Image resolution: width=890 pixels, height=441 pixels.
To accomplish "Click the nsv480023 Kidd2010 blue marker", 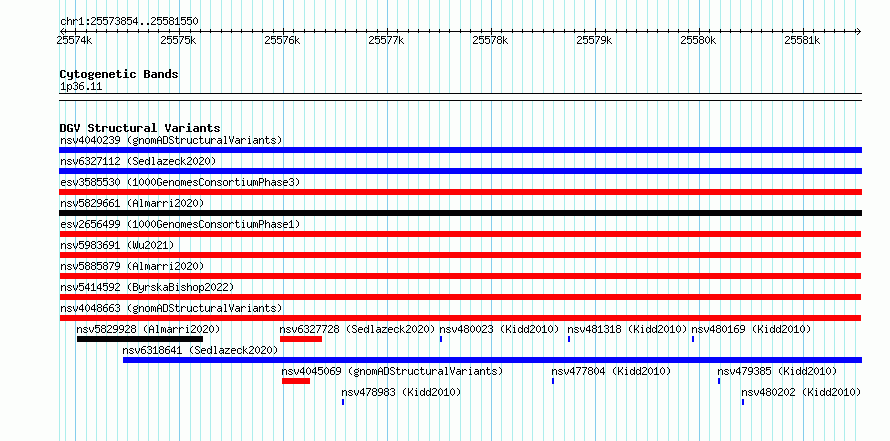I will coord(441,339).
